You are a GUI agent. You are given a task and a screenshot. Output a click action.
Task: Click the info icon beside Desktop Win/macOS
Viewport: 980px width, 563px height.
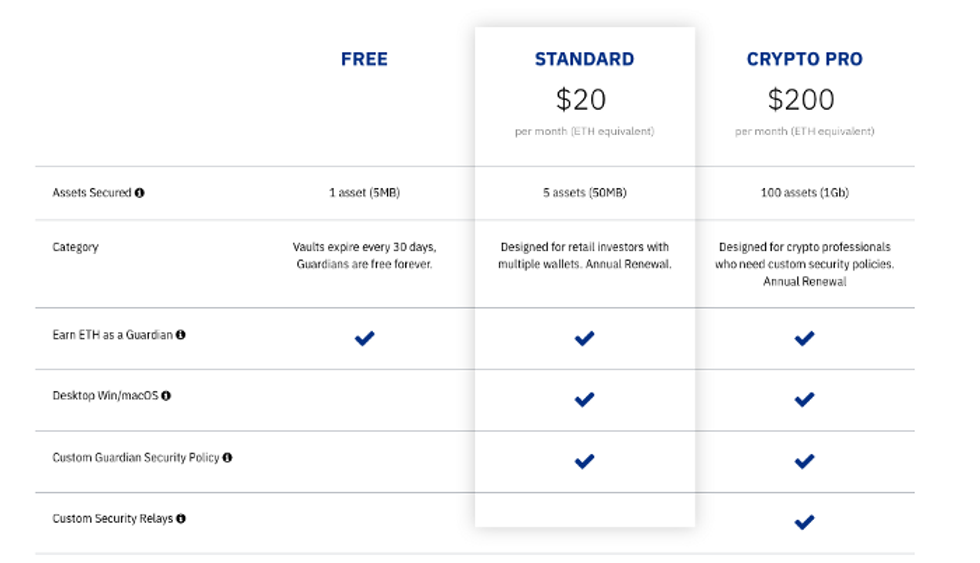click(166, 396)
